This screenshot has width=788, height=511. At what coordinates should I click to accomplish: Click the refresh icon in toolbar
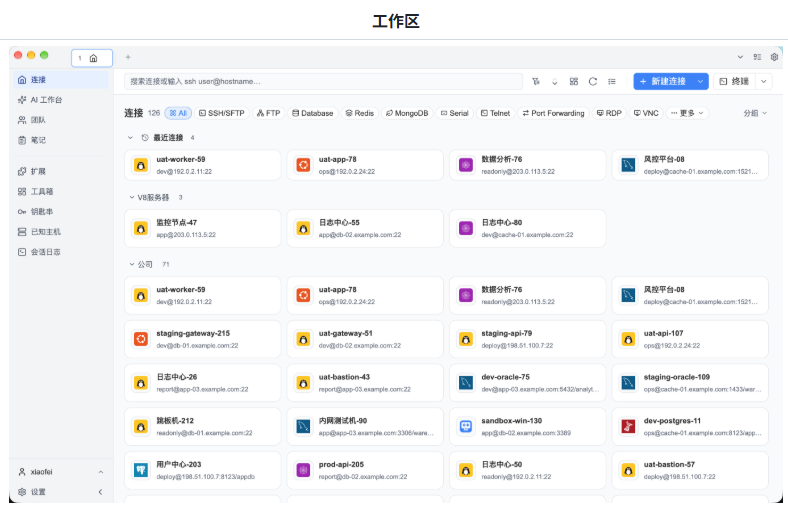(x=593, y=81)
